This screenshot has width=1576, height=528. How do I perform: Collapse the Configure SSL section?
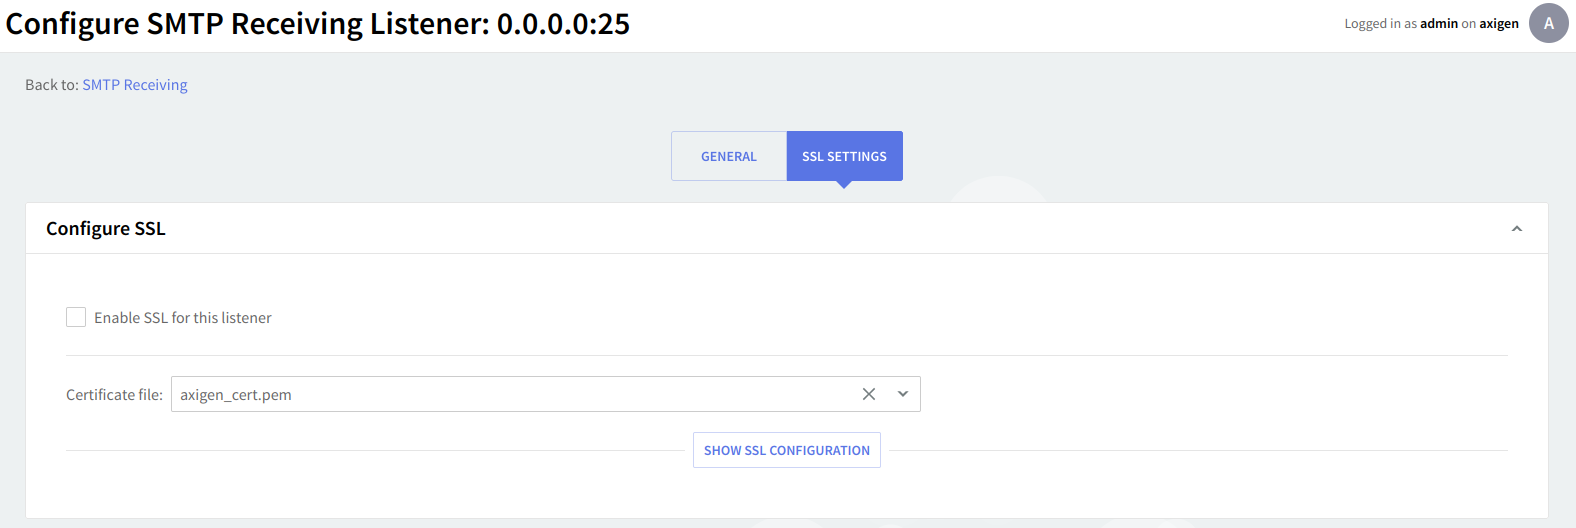pos(1516,229)
